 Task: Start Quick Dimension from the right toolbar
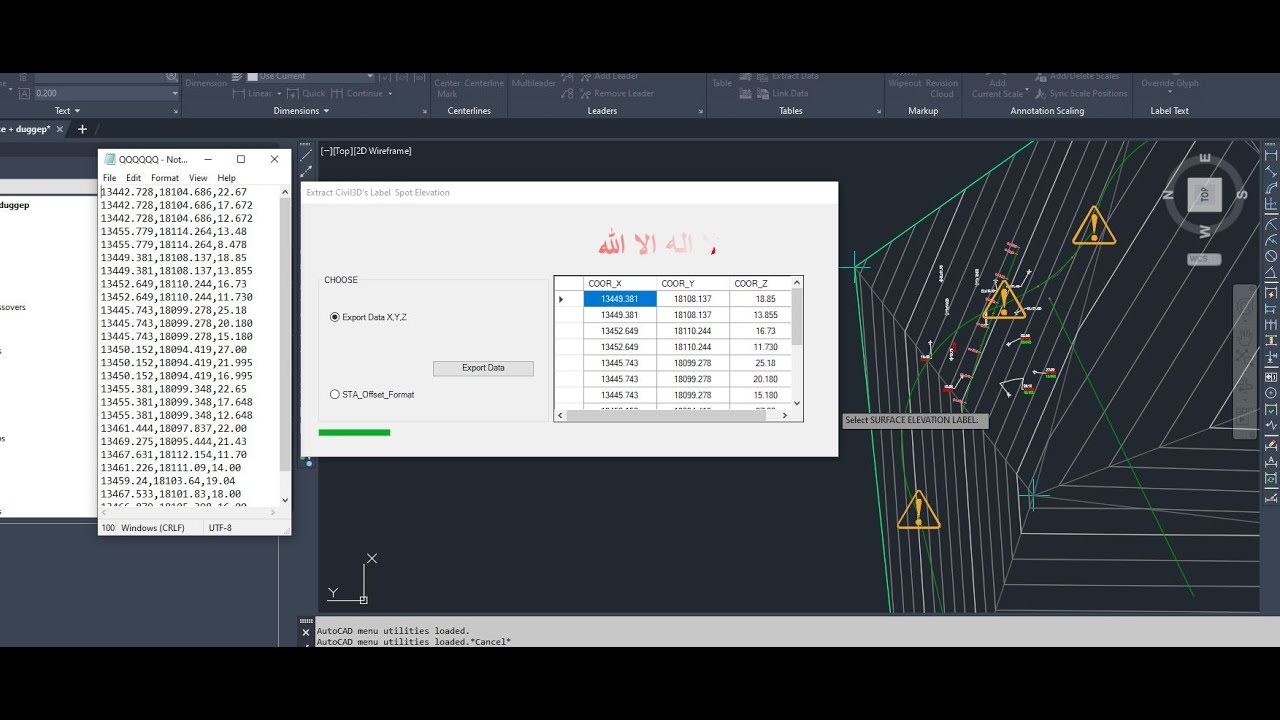click(x=1271, y=293)
